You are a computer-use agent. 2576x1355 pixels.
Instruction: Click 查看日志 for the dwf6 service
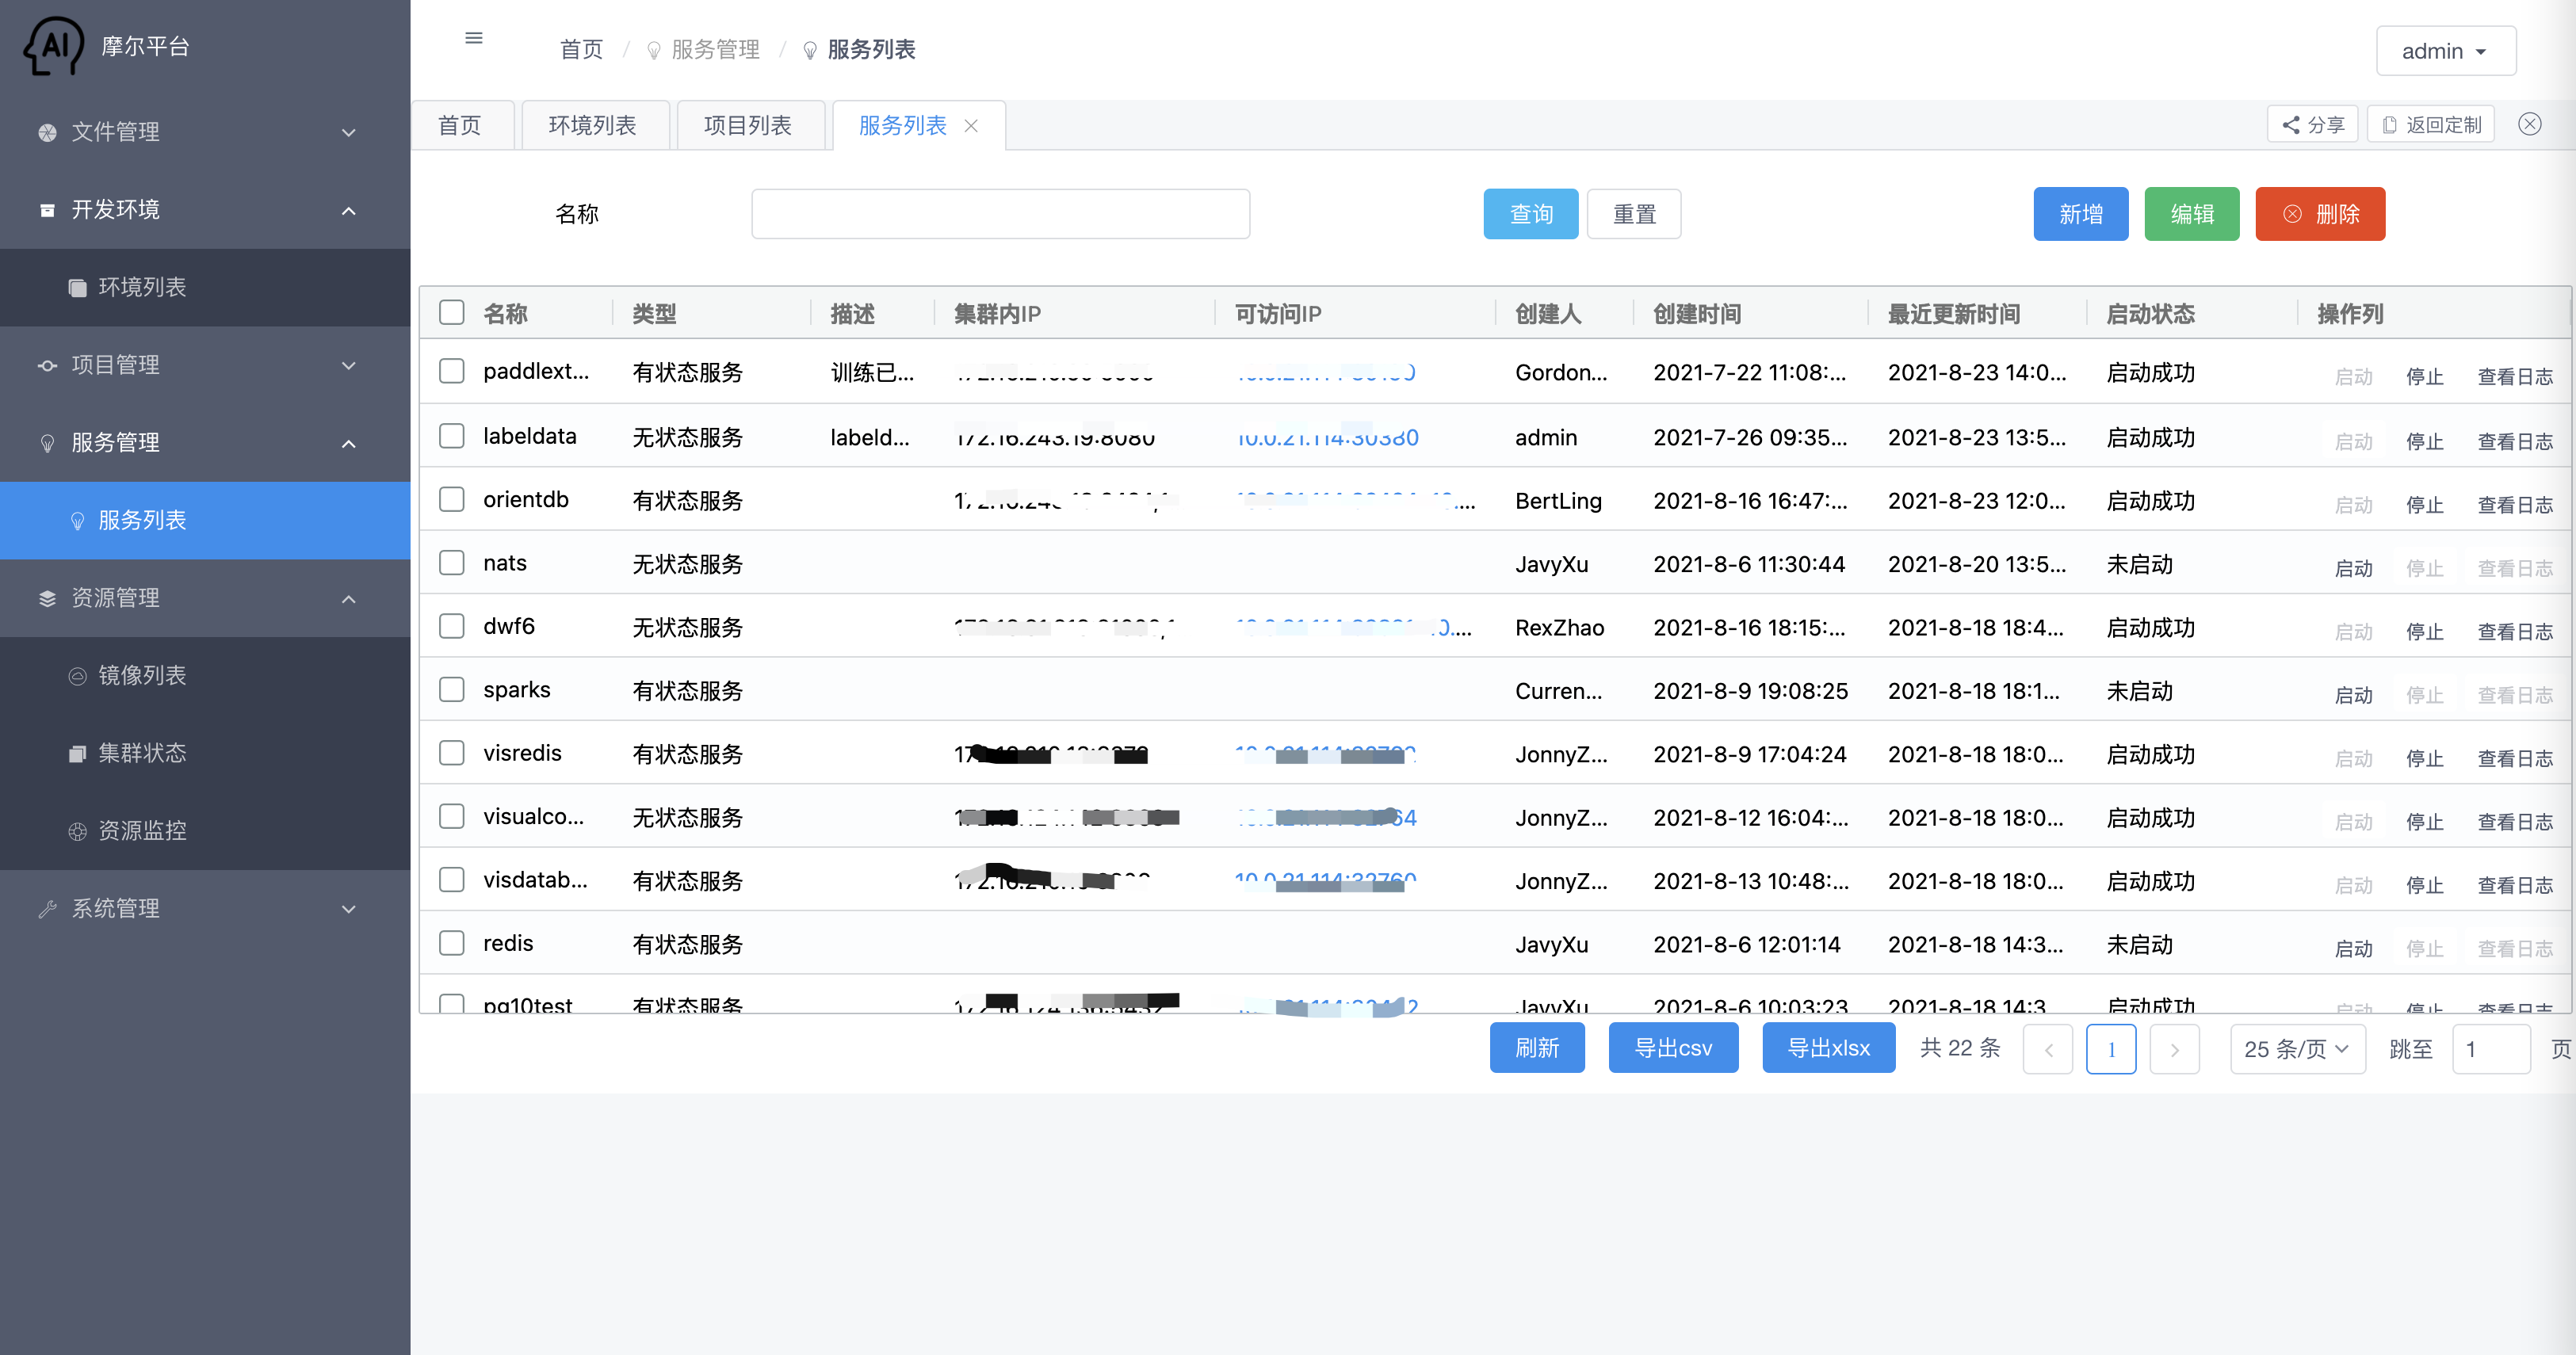(x=2515, y=631)
